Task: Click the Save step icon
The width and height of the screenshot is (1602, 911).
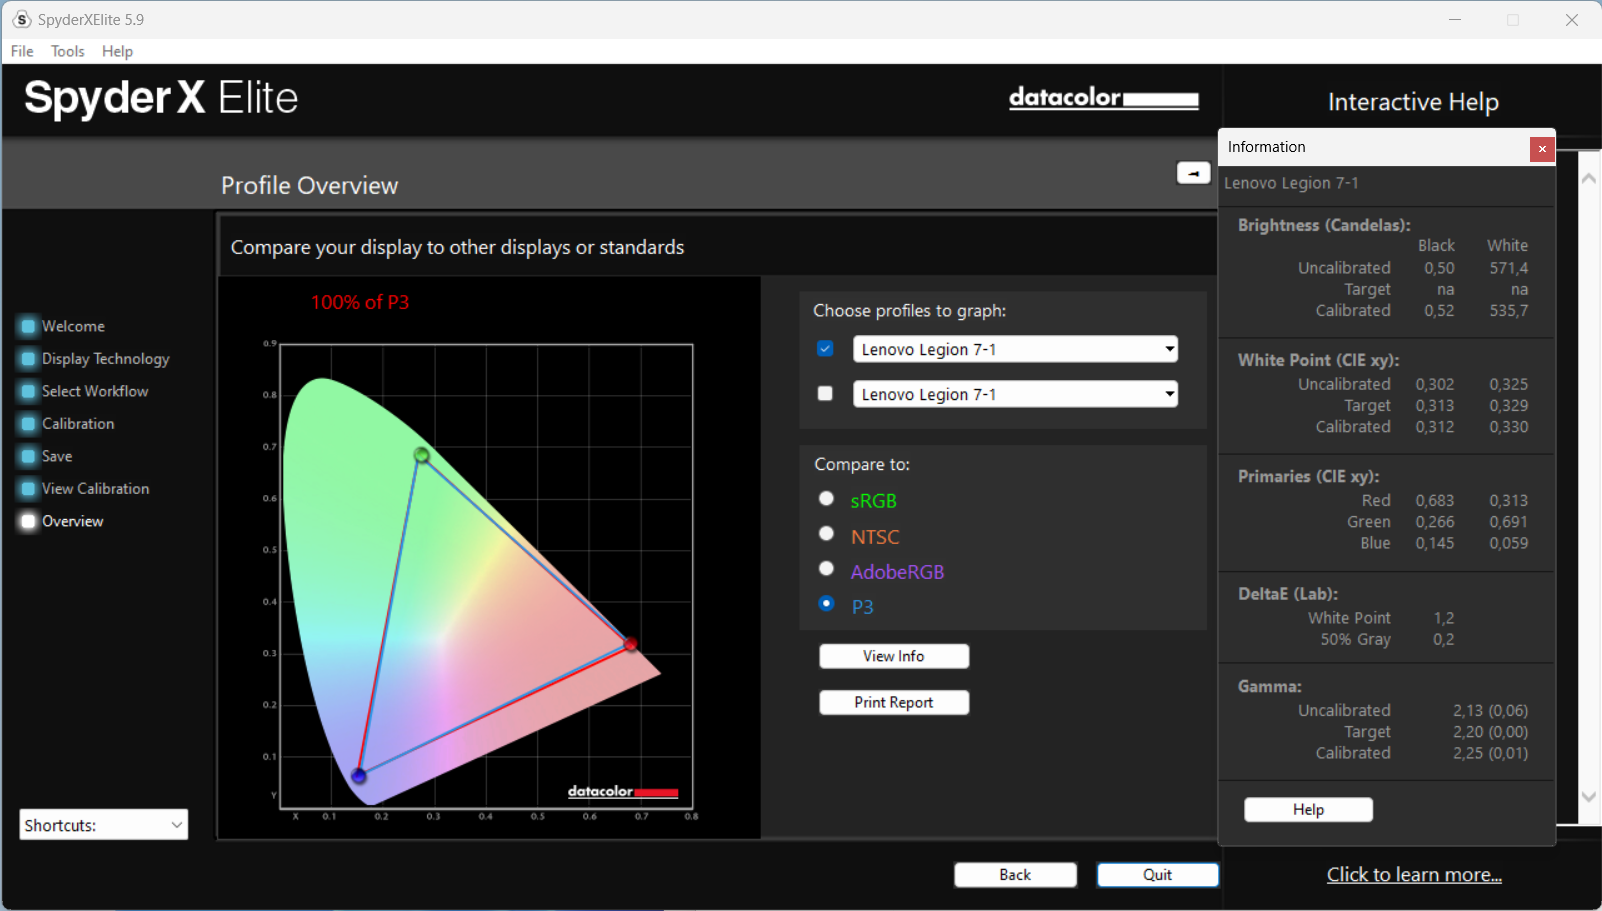Action: [x=28, y=456]
